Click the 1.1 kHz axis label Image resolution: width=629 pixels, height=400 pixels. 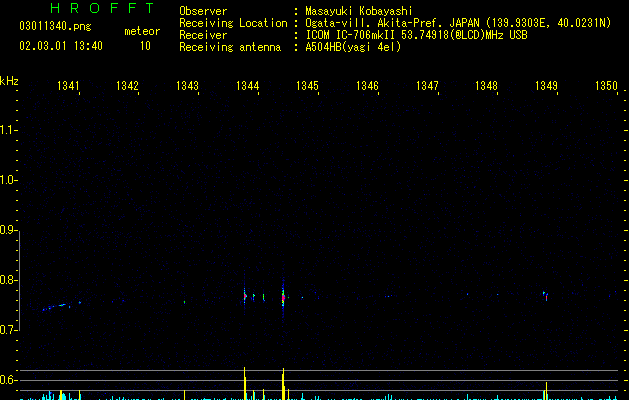click(x=8, y=130)
